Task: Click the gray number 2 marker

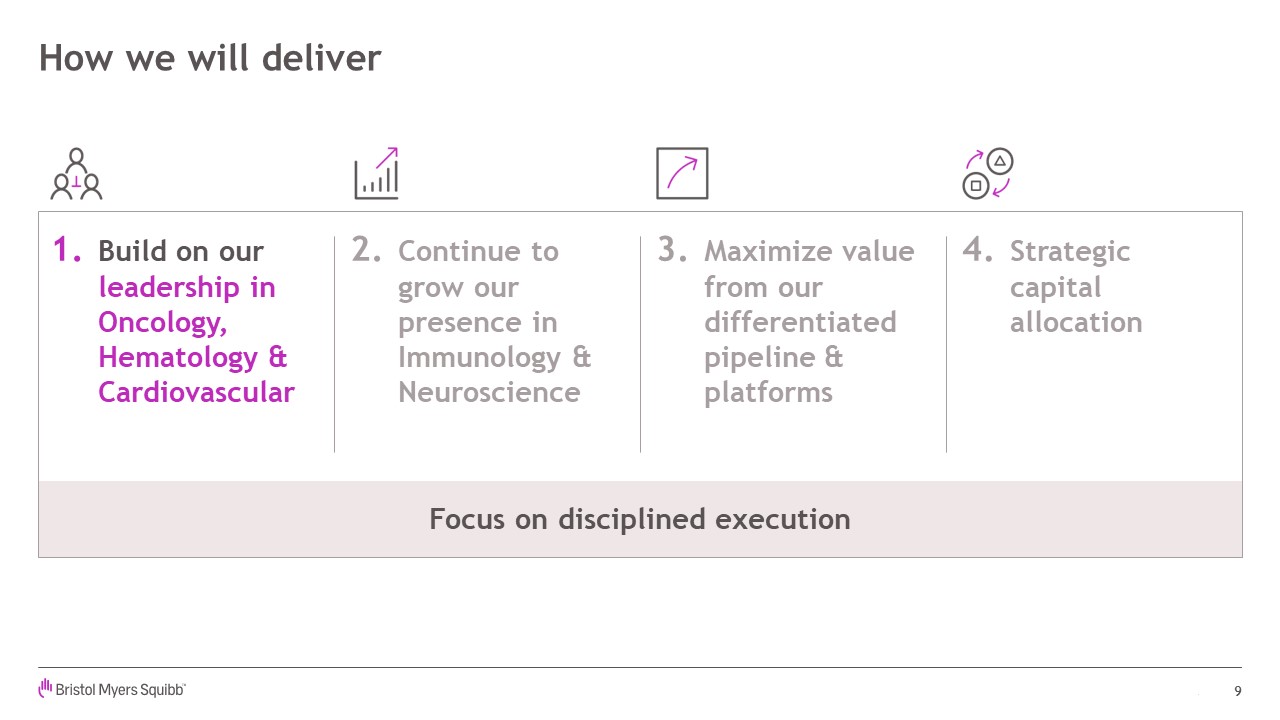Action: pos(367,250)
